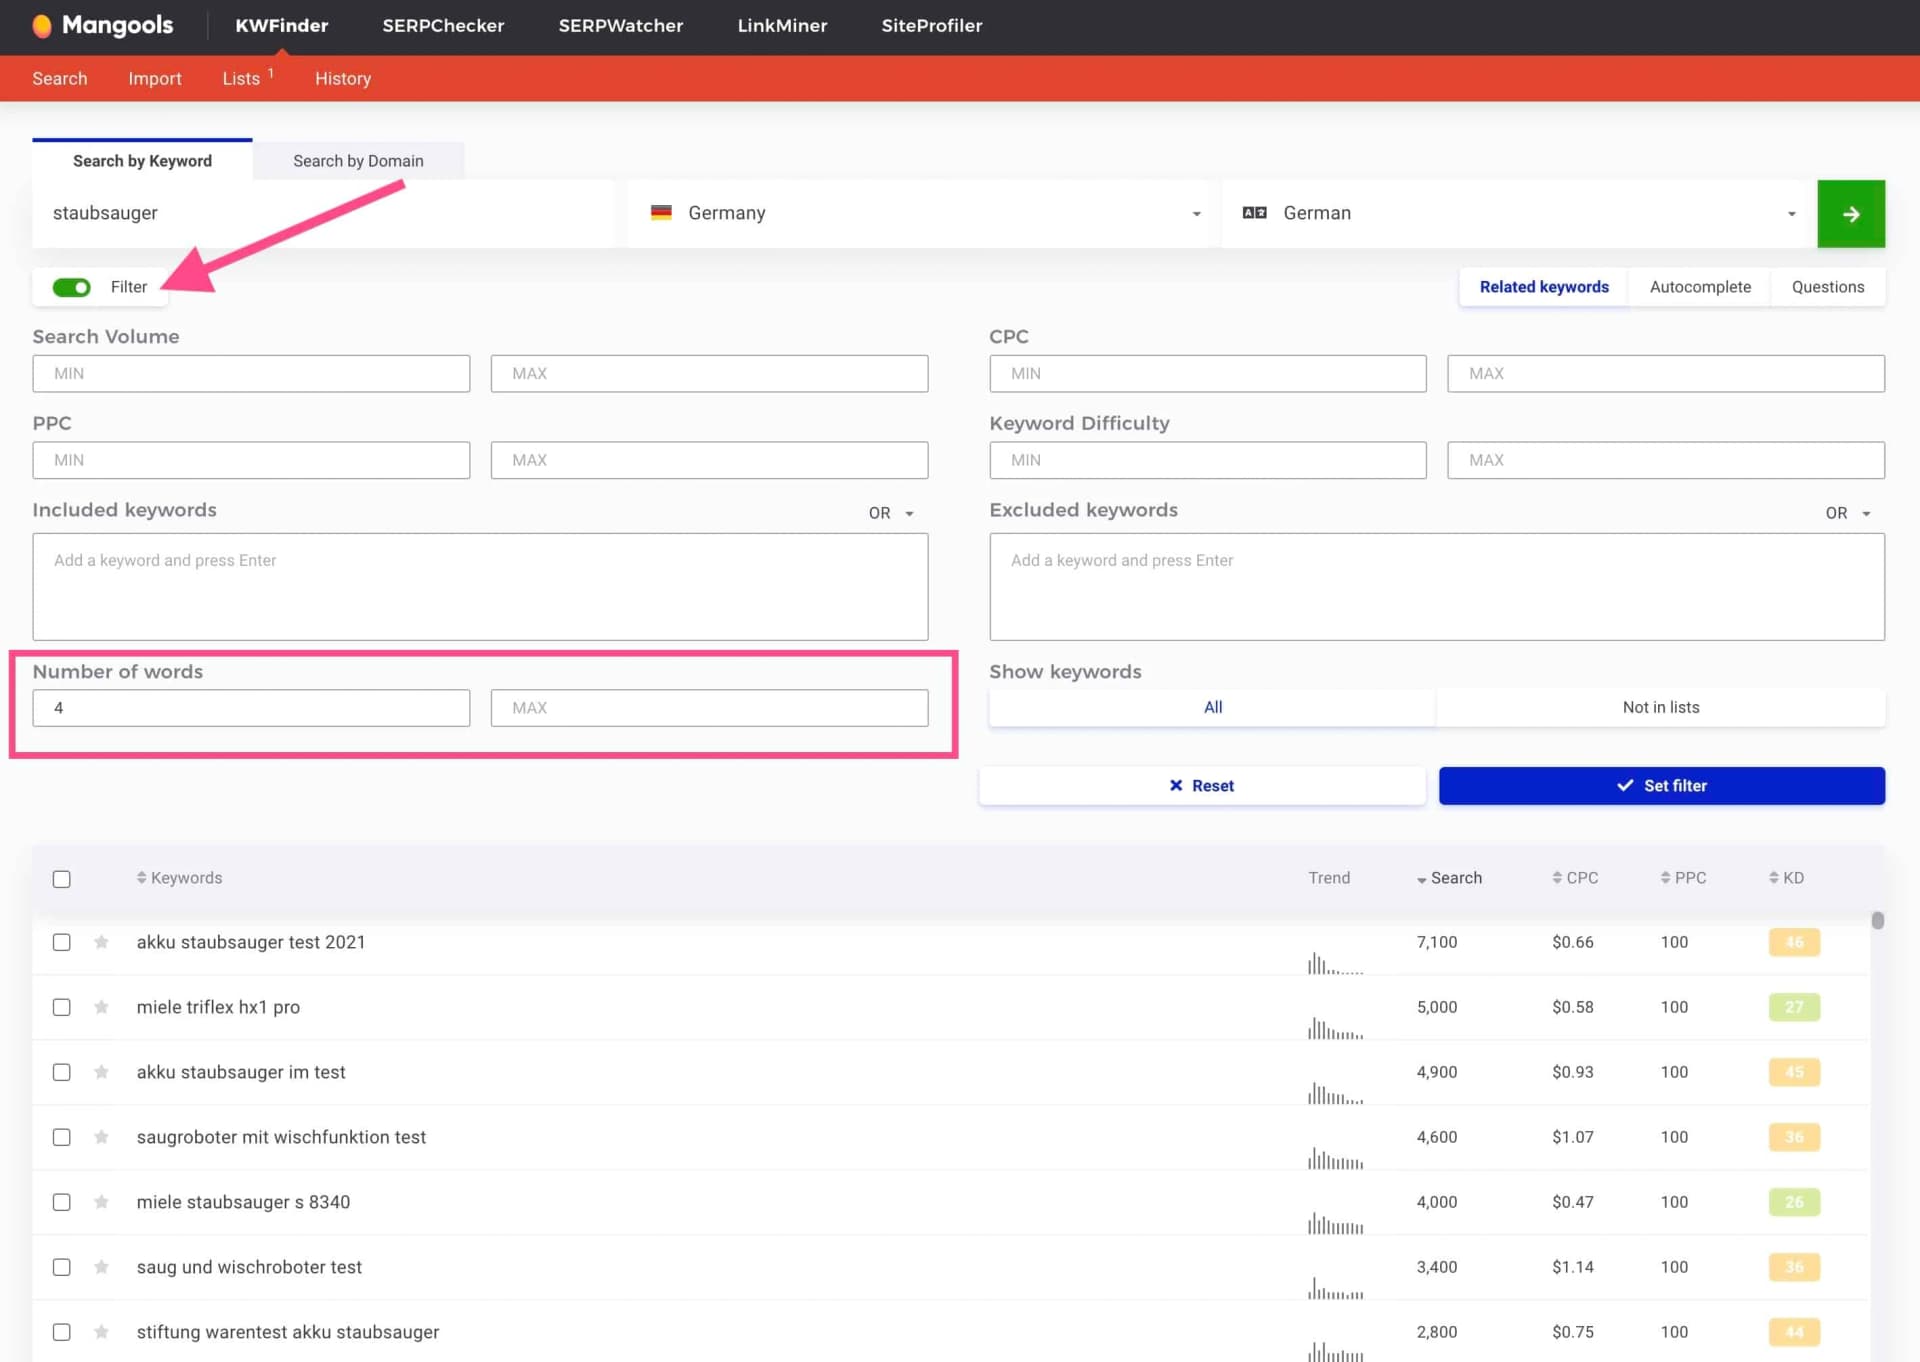The image size is (1920, 1362).
Task: Click the translation icon beside German language
Action: click(1253, 212)
